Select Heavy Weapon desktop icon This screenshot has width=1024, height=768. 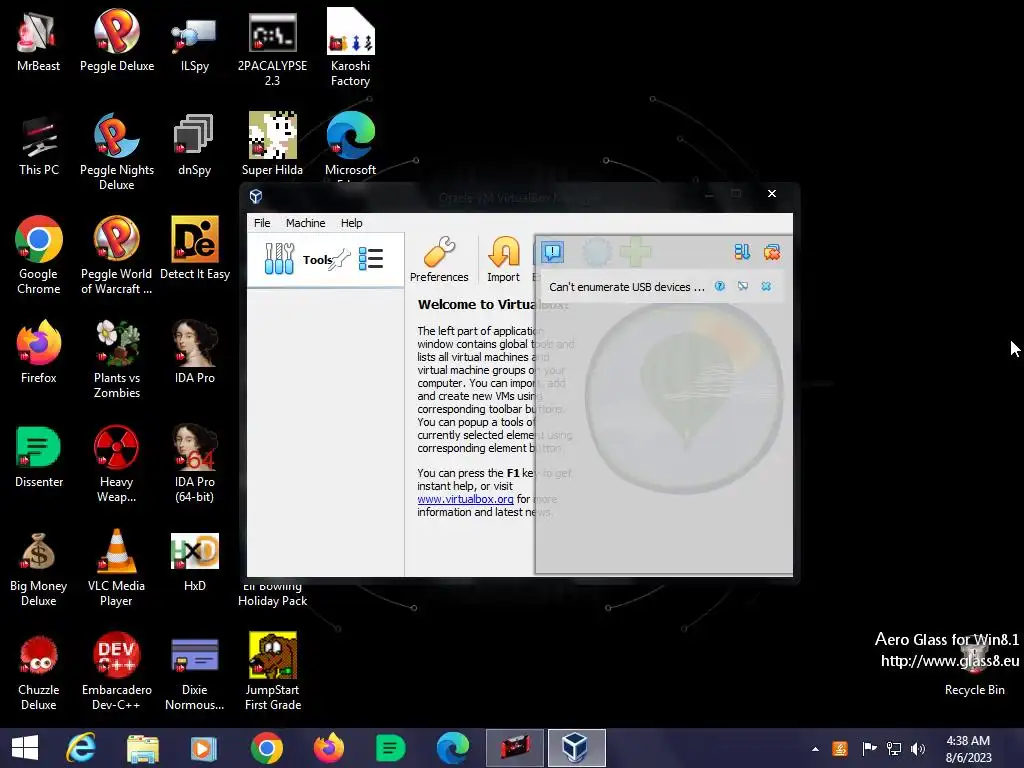click(x=116, y=464)
